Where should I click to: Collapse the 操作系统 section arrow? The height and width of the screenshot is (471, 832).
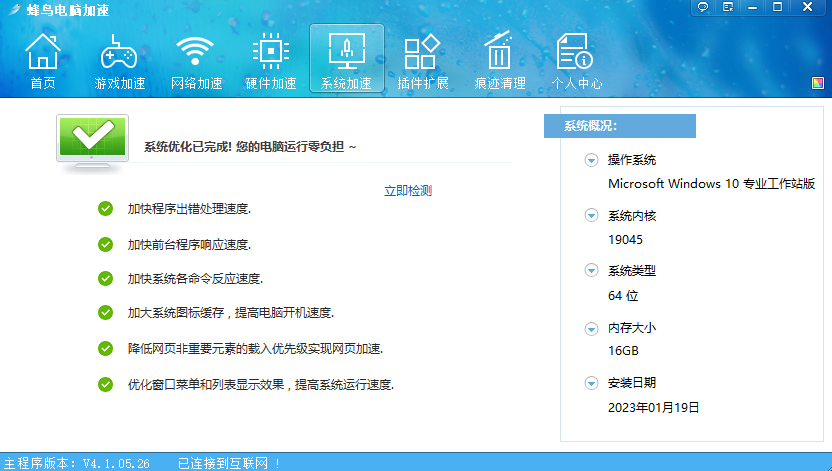pos(591,160)
